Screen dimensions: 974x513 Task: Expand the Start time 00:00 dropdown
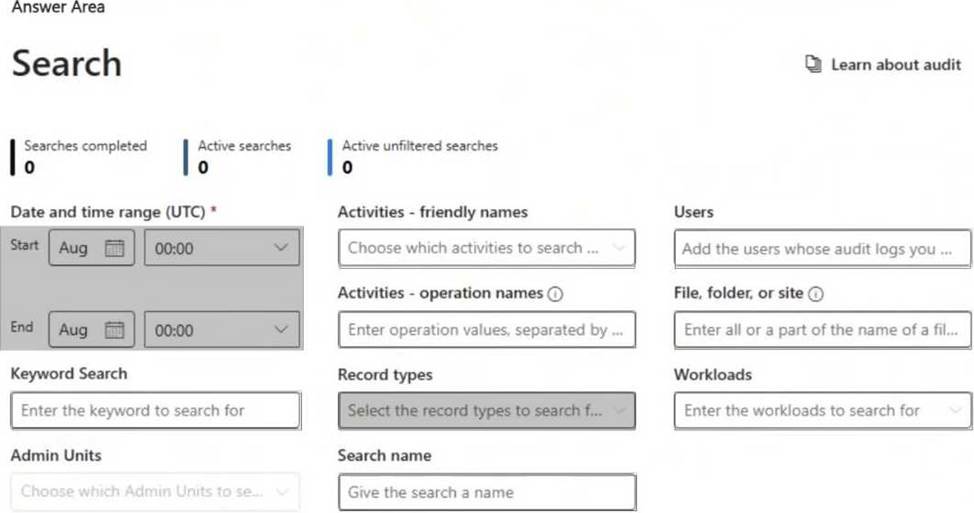pyautogui.click(x=222, y=248)
